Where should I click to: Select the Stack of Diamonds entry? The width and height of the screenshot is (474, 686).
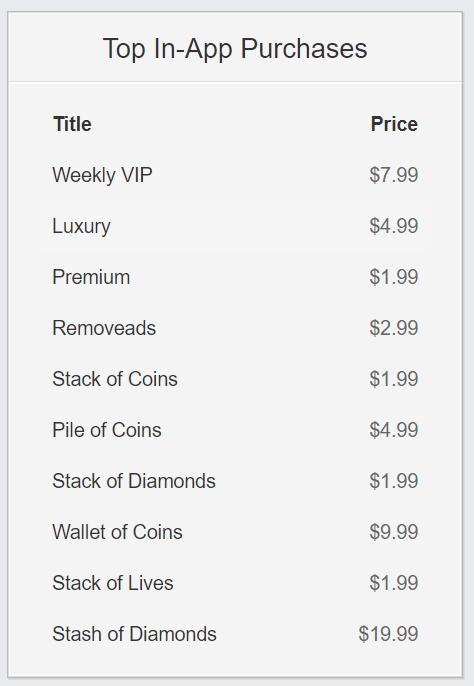pyautogui.click(x=134, y=481)
